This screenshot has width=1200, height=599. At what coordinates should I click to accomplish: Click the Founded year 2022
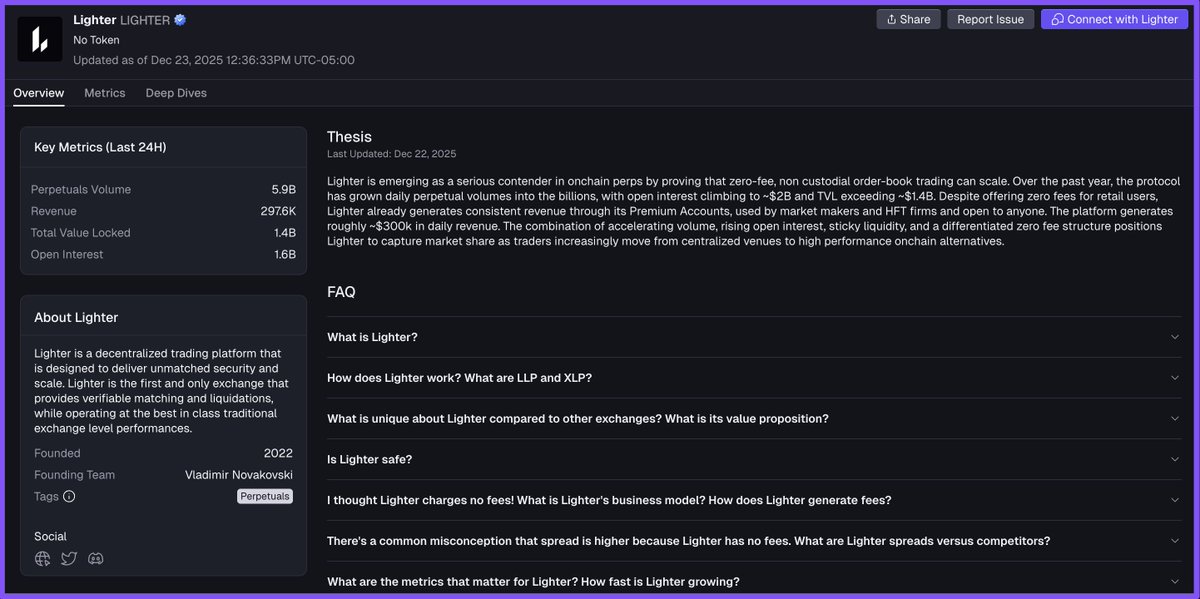[x=278, y=453]
